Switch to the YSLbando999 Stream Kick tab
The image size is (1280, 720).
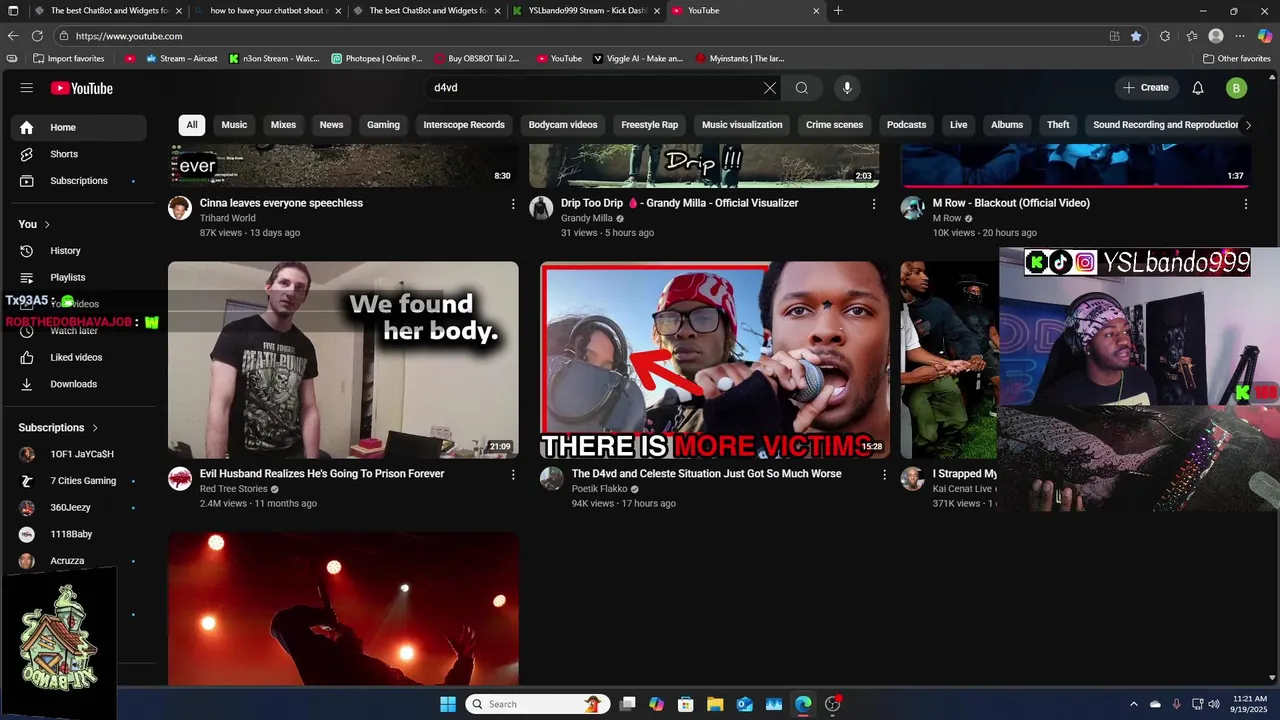click(585, 11)
